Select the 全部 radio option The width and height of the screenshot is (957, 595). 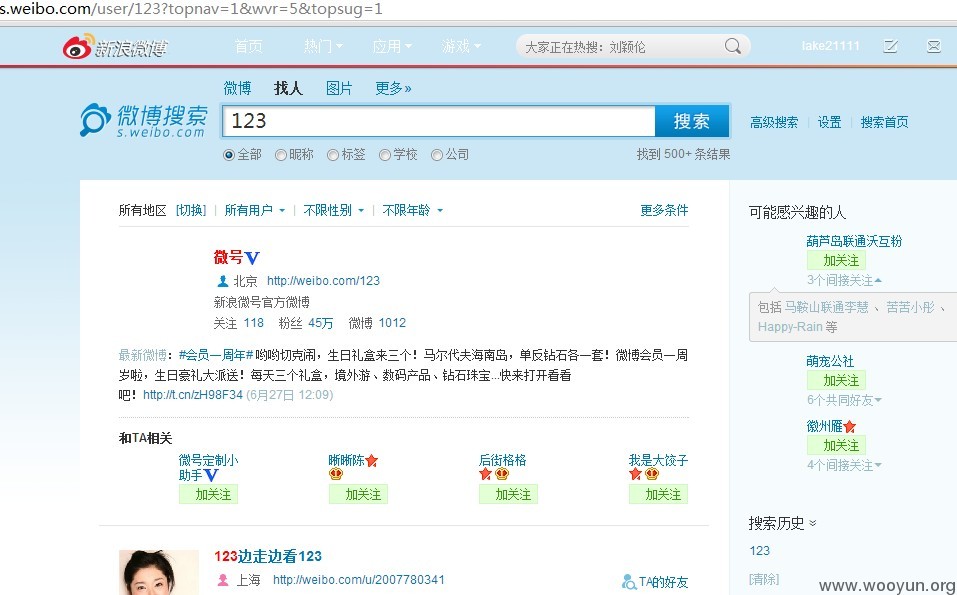[229, 155]
